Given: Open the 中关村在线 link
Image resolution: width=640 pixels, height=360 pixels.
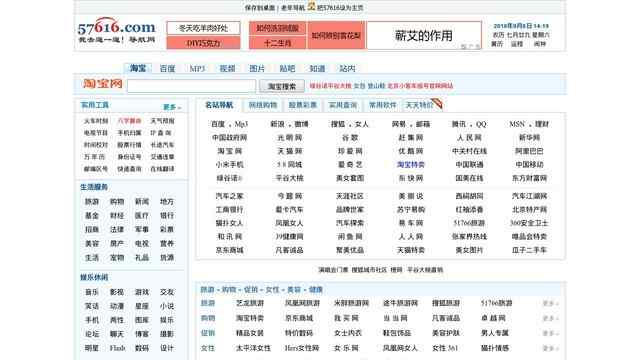Looking at the screenshot, I should [469, 151].
